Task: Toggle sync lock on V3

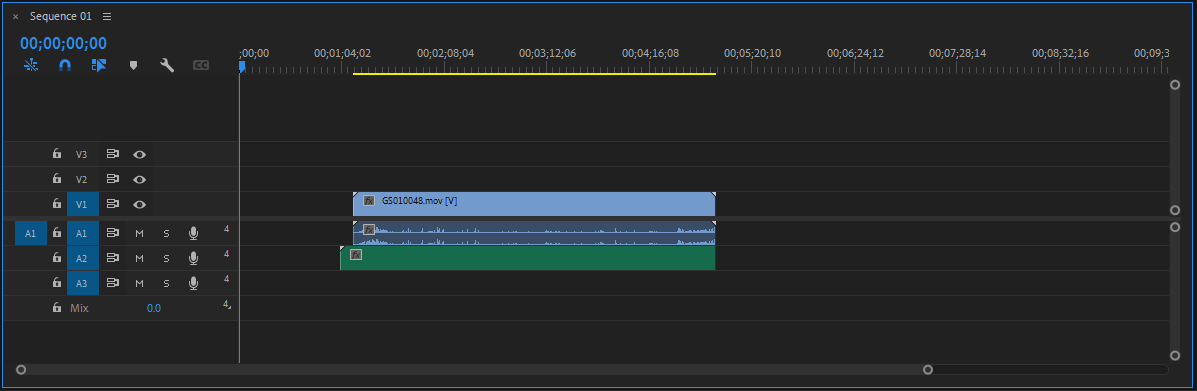Action: click(x=113, y=154)
